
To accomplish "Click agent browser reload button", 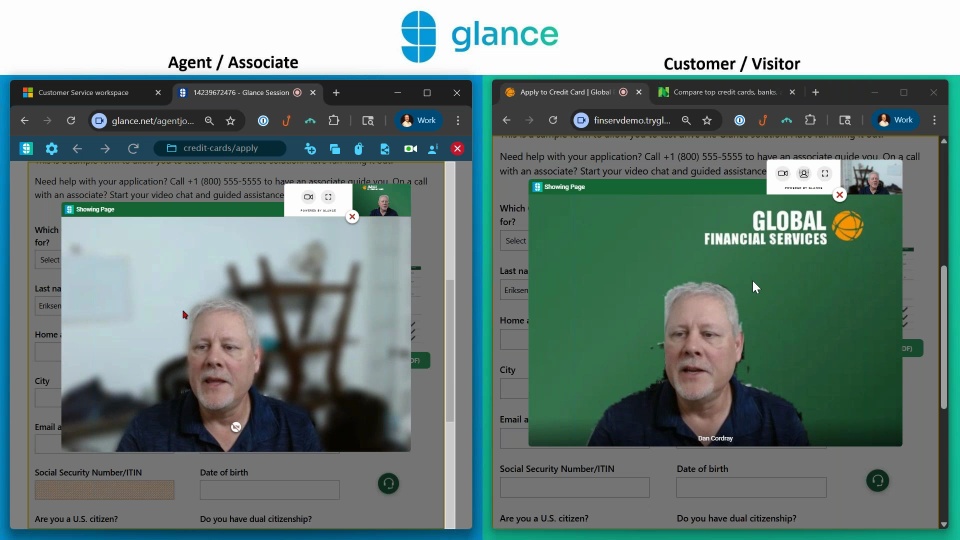I will [71, 121].
